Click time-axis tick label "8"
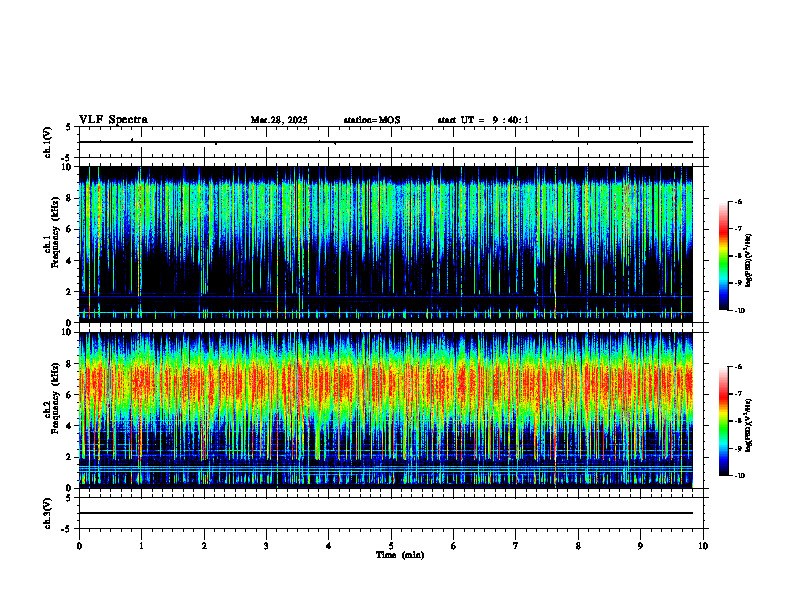Image resolution: width=792 pixels, height=612 pixels. click(x=578, y=546)
